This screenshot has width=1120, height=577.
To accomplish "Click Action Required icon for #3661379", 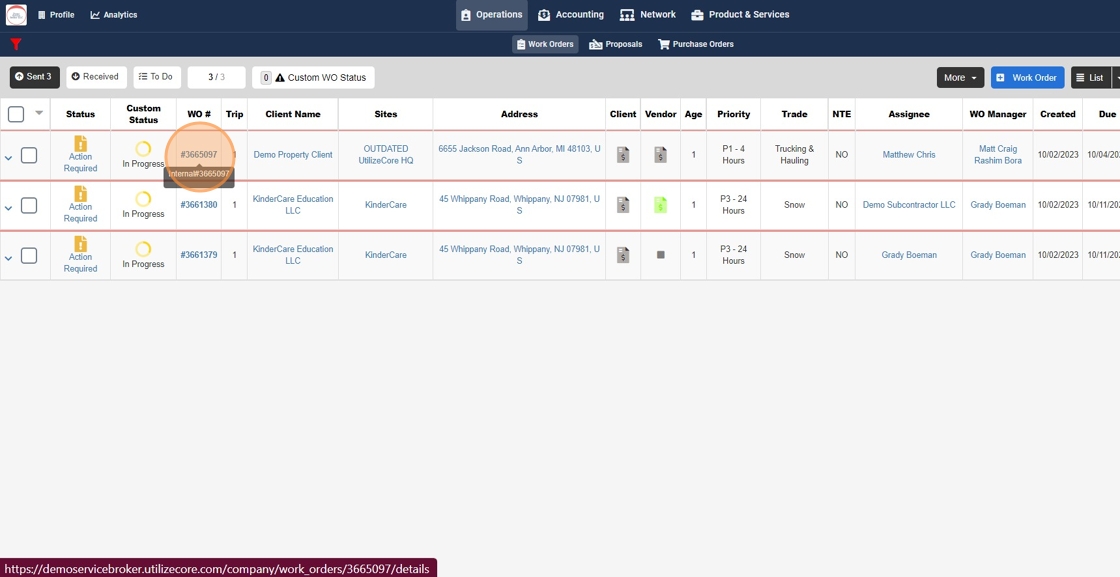I will (x=80, y=244).
